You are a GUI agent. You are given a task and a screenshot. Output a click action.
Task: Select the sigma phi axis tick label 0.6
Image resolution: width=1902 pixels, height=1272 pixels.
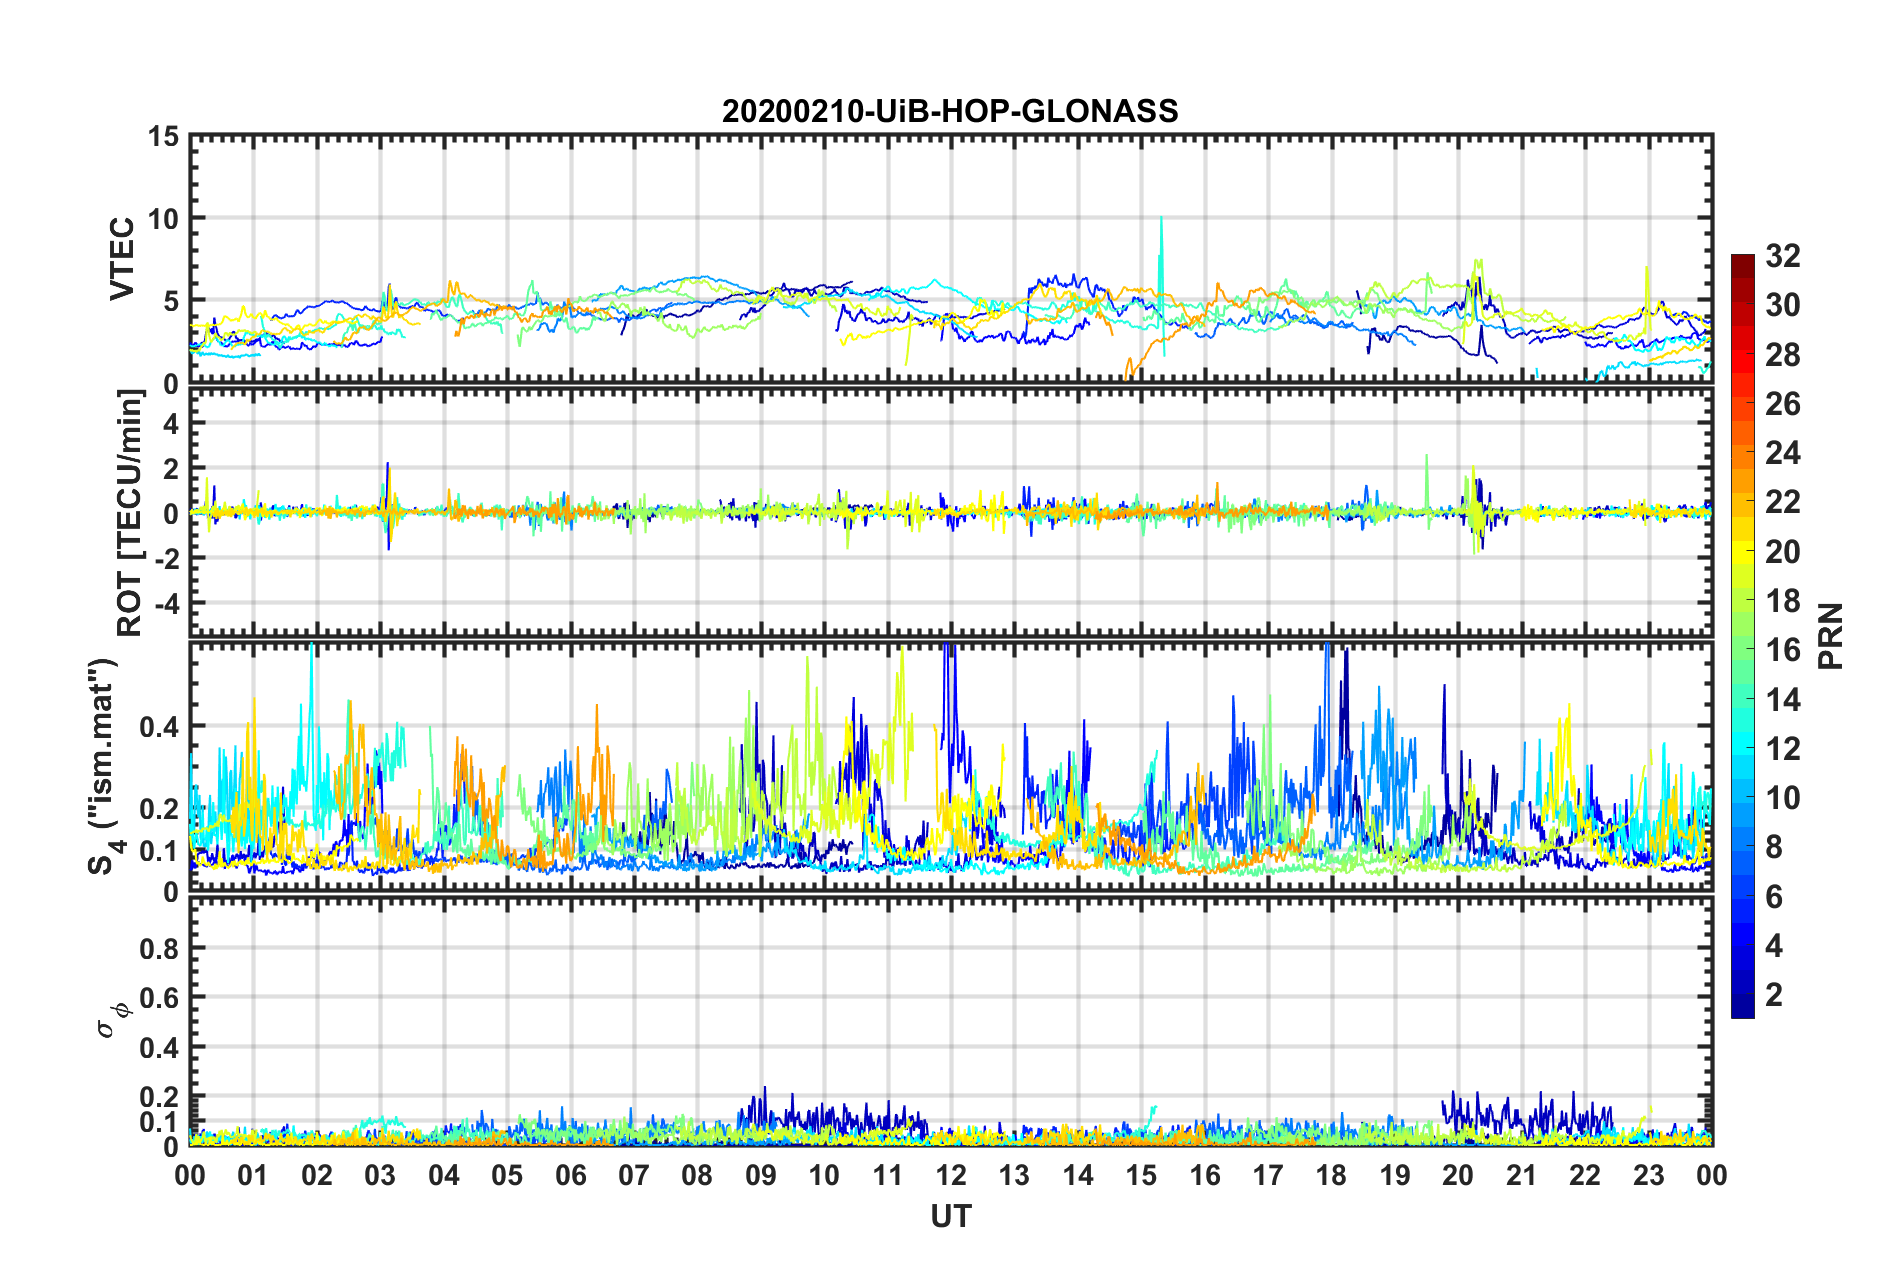(x=159, y=998)
